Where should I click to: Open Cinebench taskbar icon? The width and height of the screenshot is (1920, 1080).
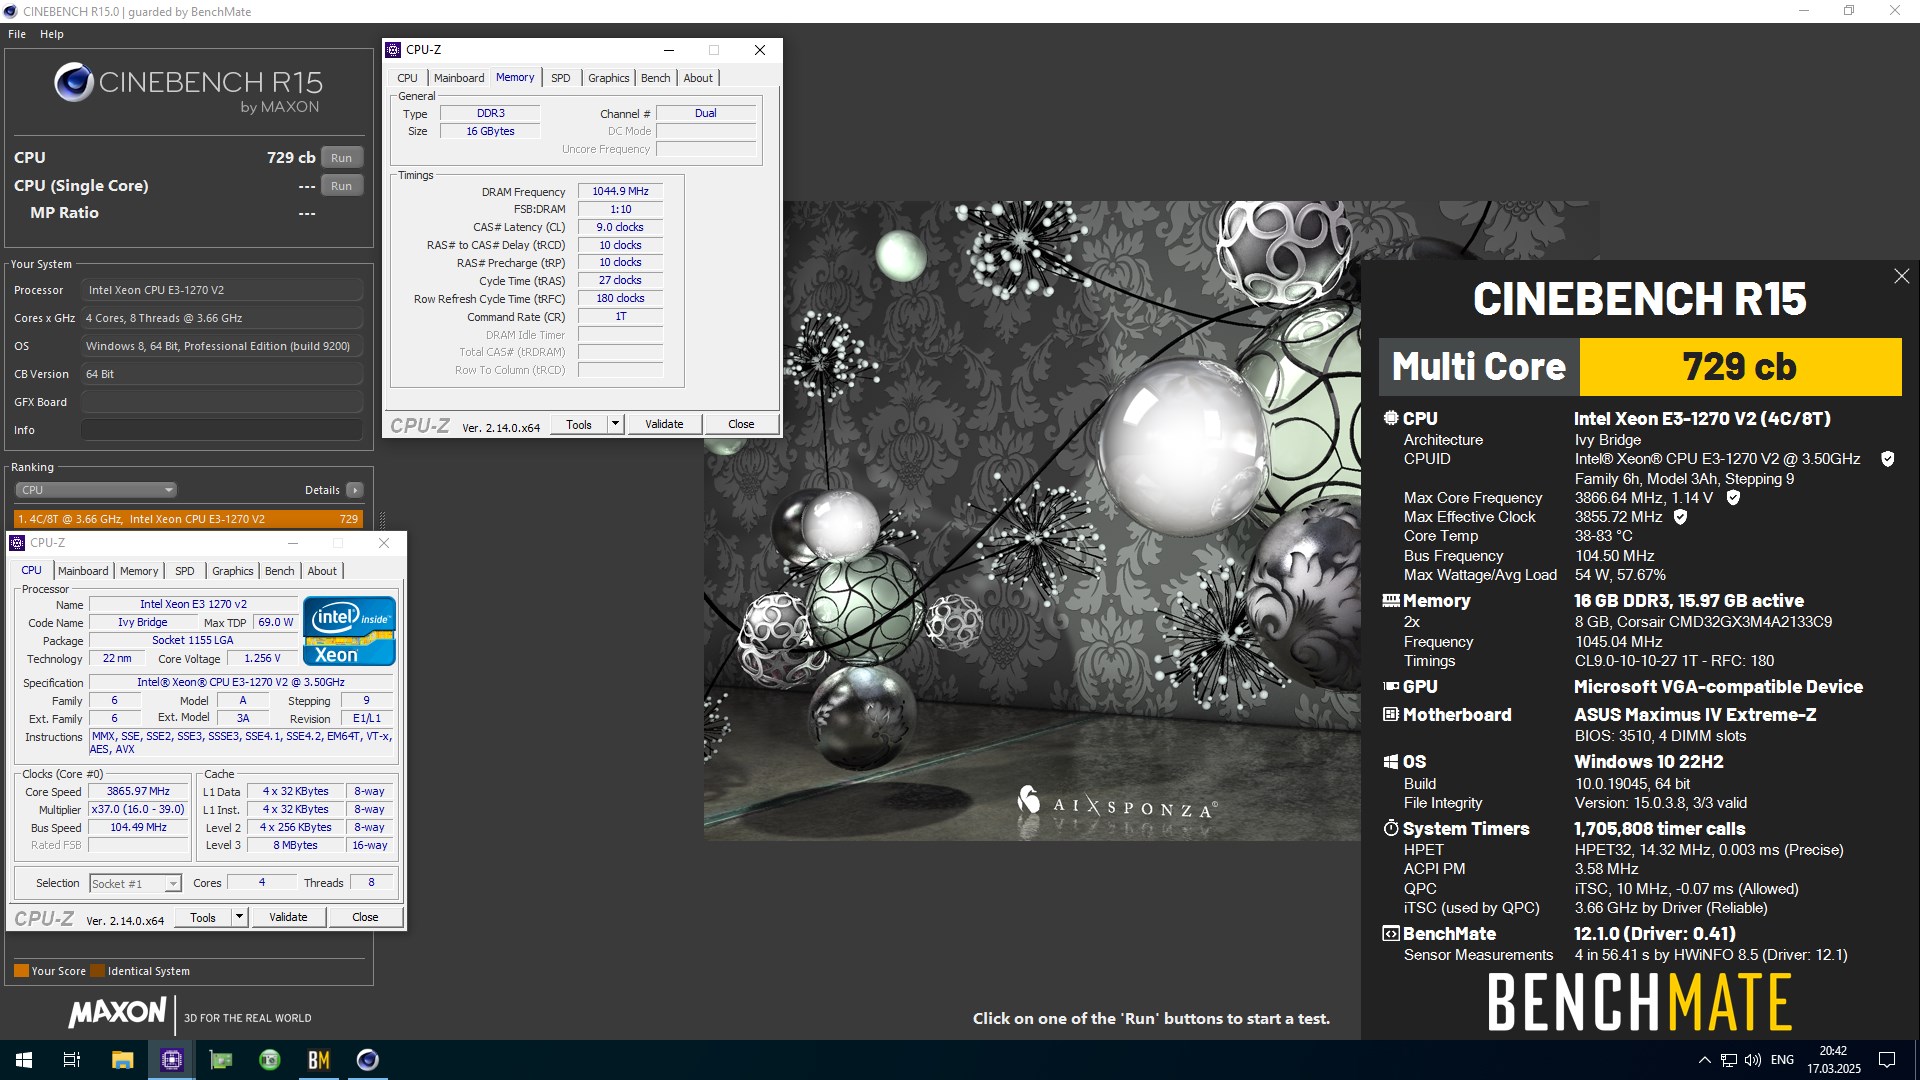[368, 1060]
